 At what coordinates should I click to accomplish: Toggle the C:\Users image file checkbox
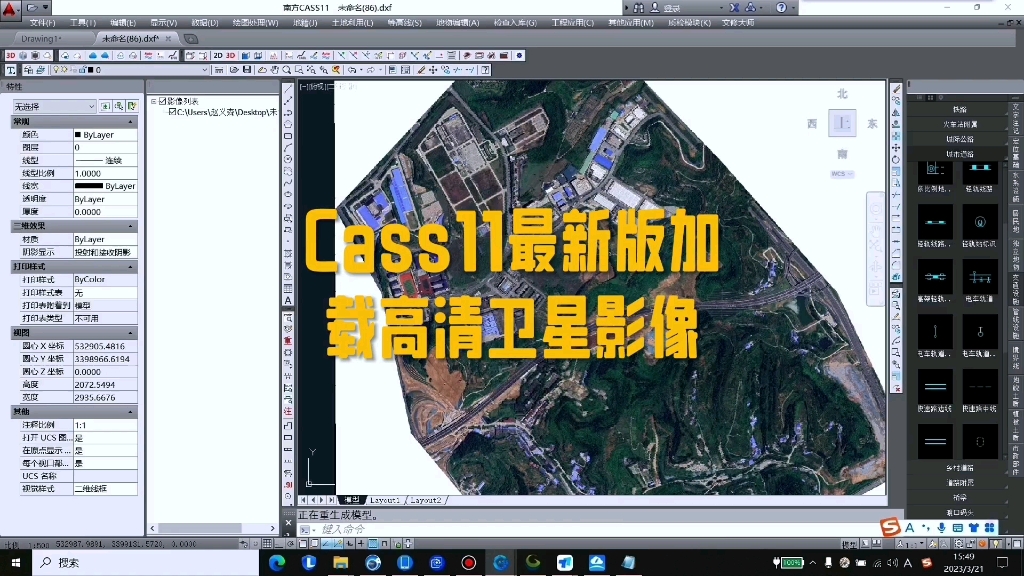coord(172,112)
